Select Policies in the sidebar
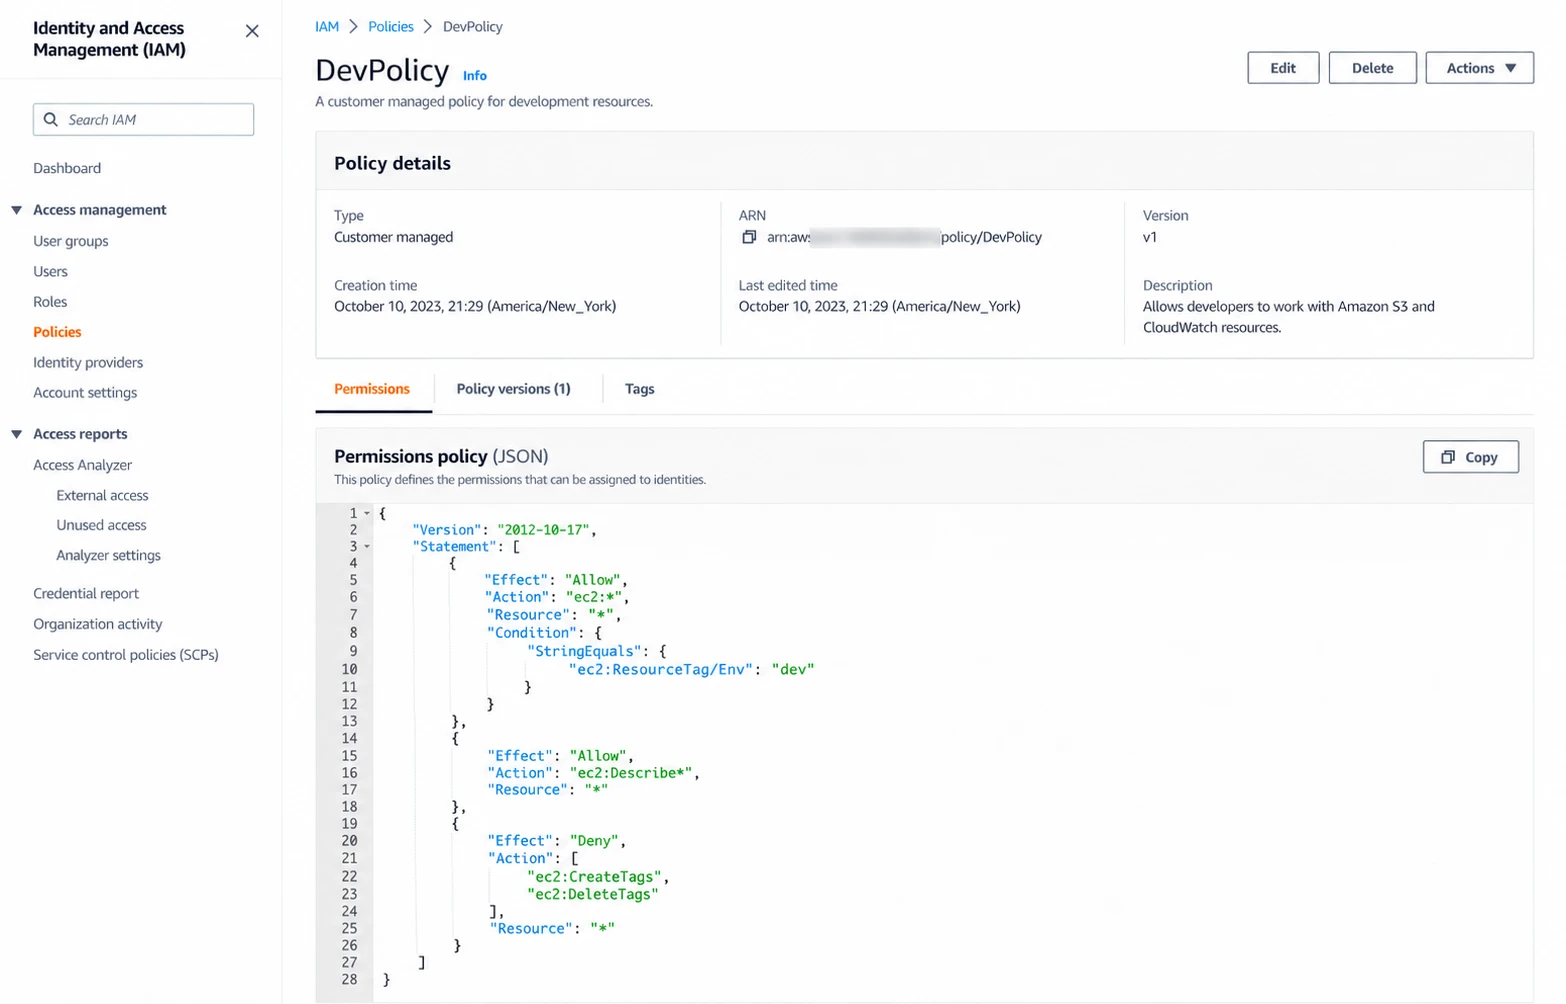 57,332
